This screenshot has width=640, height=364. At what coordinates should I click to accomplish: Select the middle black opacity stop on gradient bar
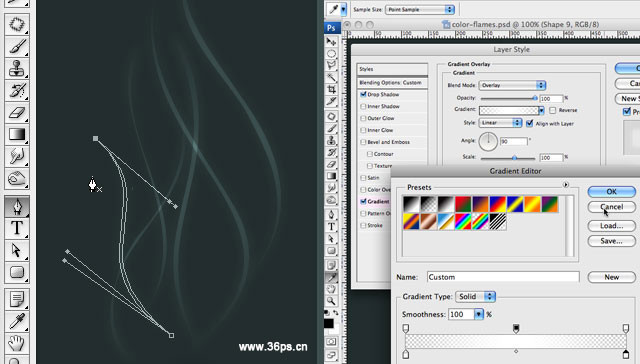pyautogui.click(x=516, y=328)
